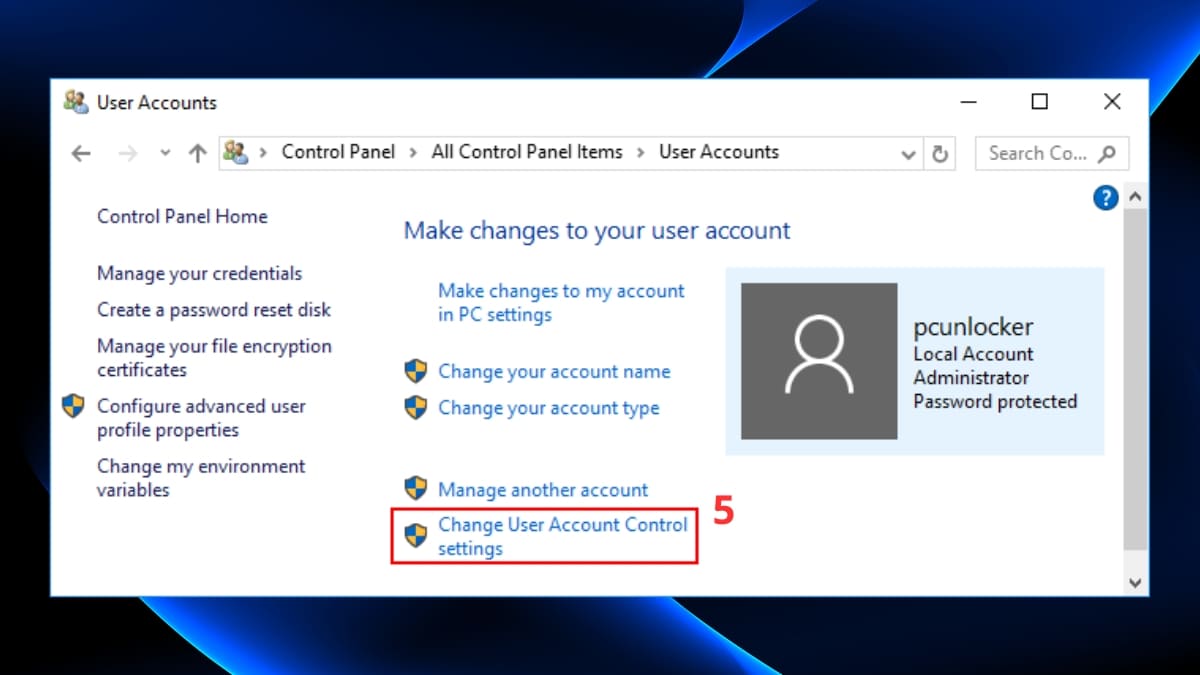Image resolution: width=1200 pixels, height=675 pixels.
Task: Select Control Panel Home in sidebar
Action: coord(182,216)
